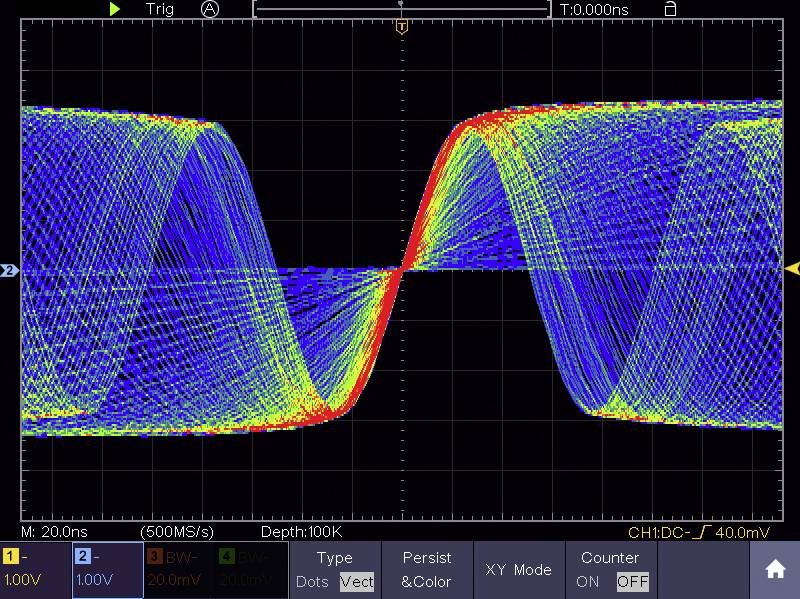
Task: Click the Home menu icon
Action: [775, 568]
